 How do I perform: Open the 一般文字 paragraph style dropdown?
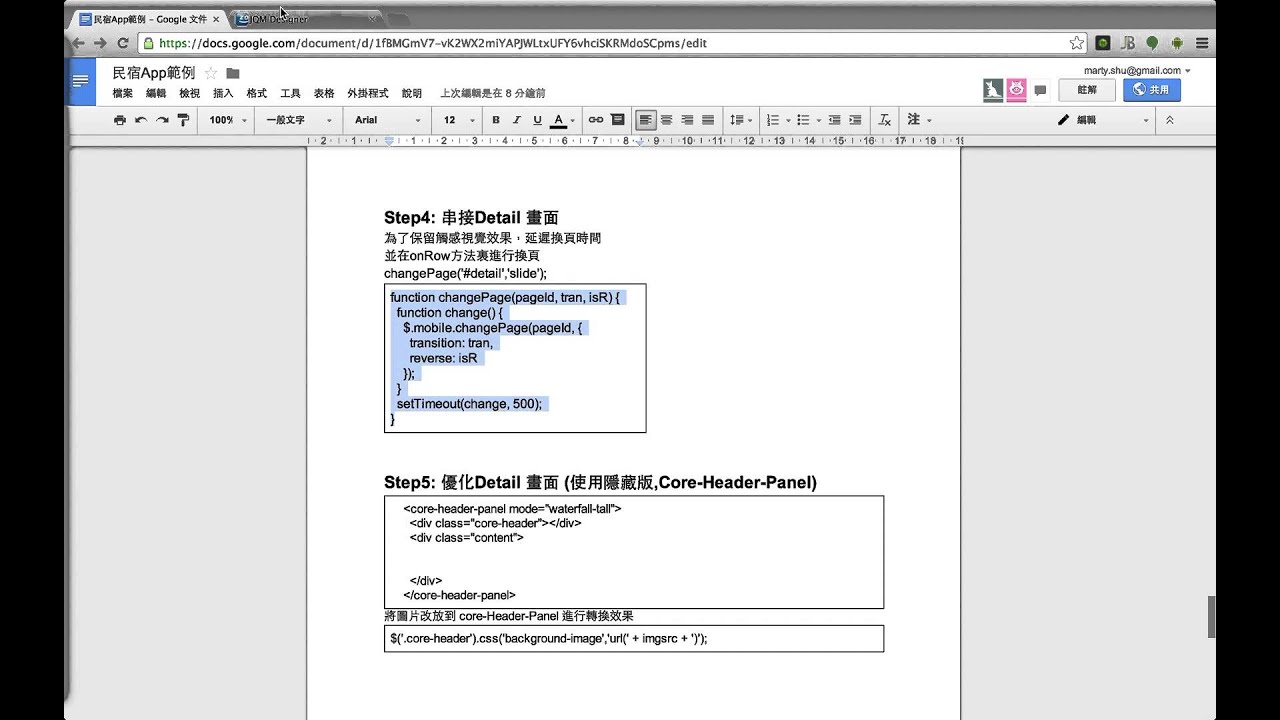coord(297,120)
